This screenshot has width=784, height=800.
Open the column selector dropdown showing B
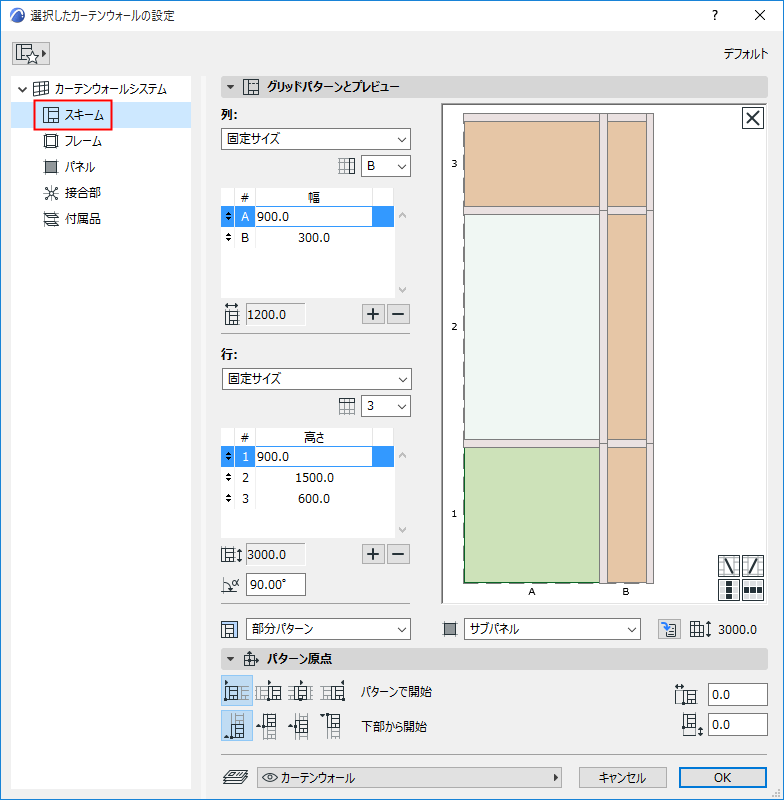tap(386, 166)
